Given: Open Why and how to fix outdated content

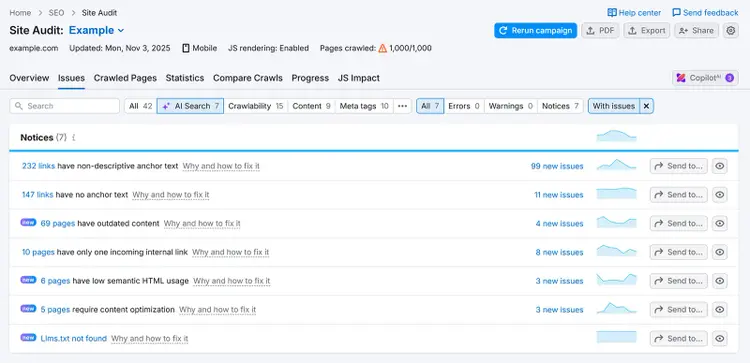Looking at the screenshot, I should pos(202,223).
